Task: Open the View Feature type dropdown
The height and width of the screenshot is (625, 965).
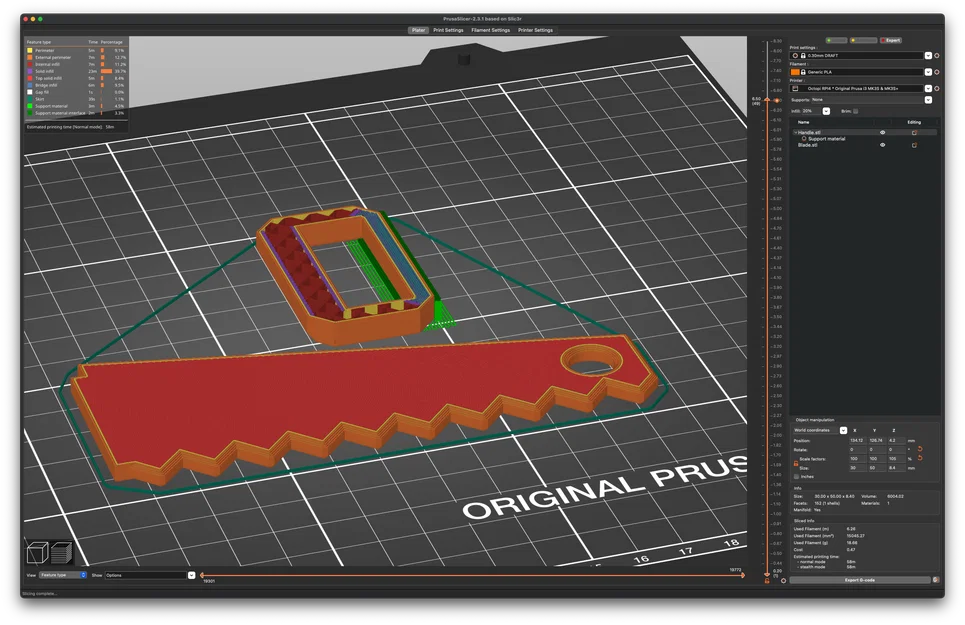Action: pos(63,575)
